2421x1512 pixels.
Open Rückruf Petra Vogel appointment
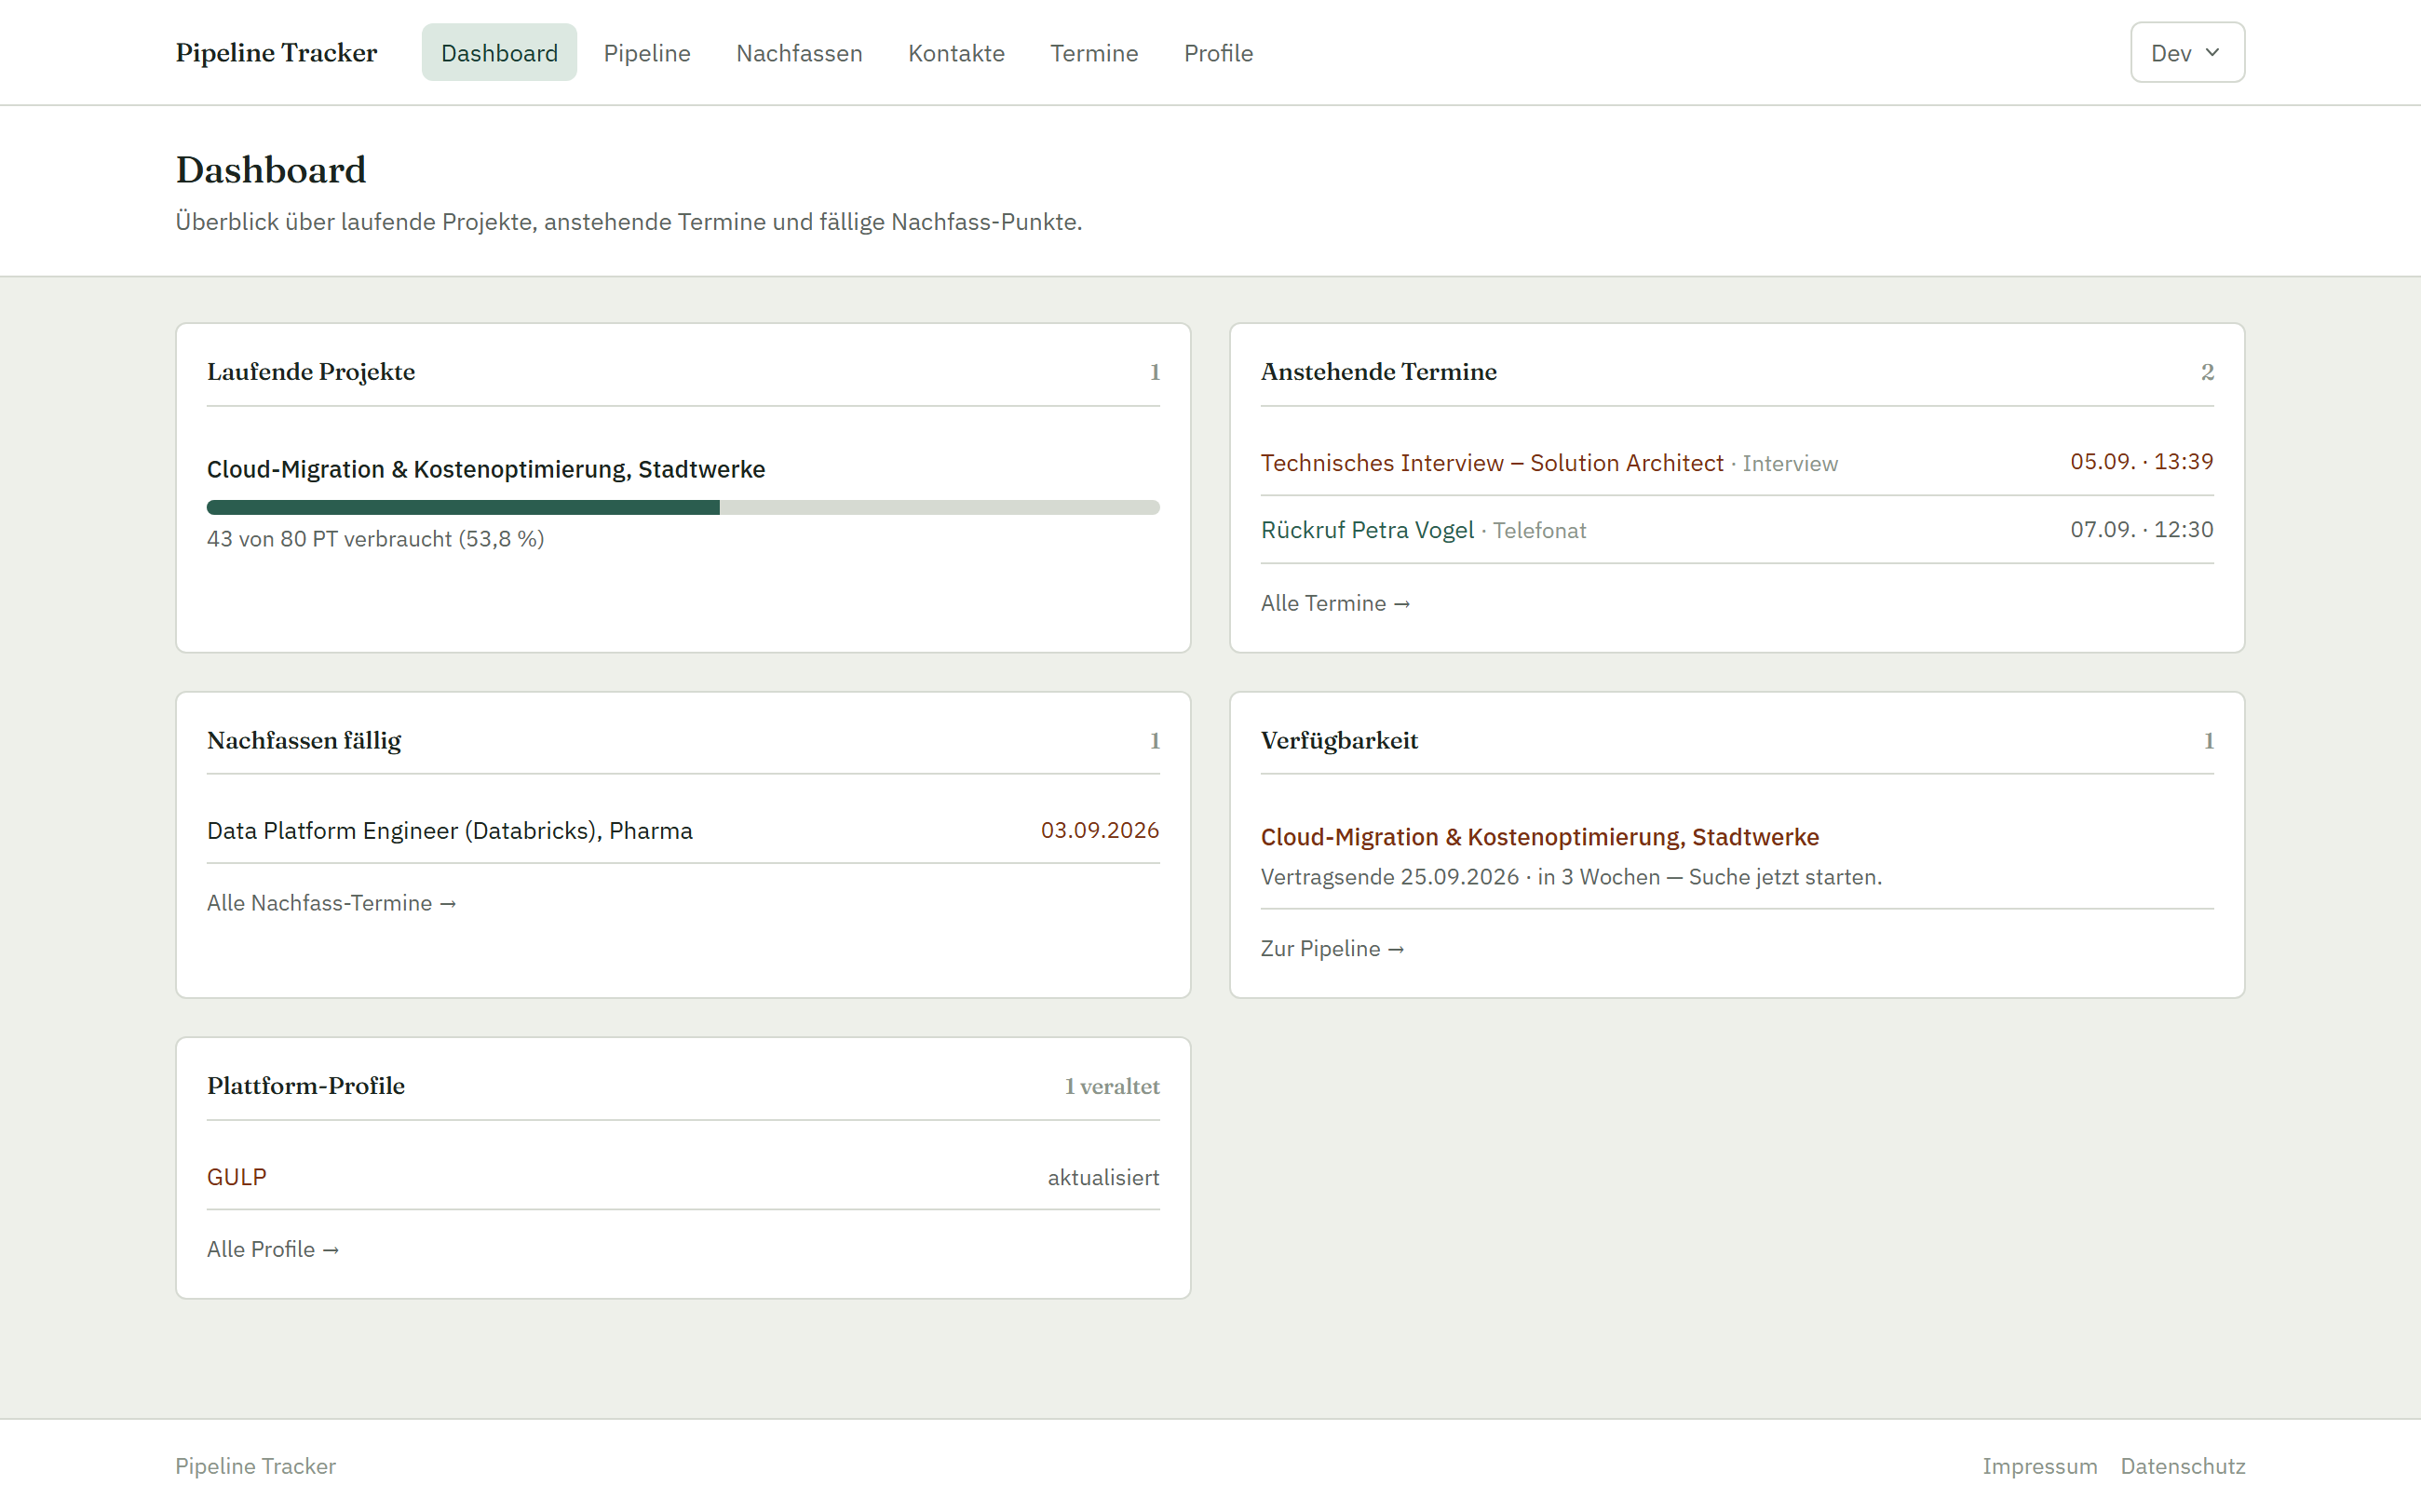click(x=1367, y=530)
